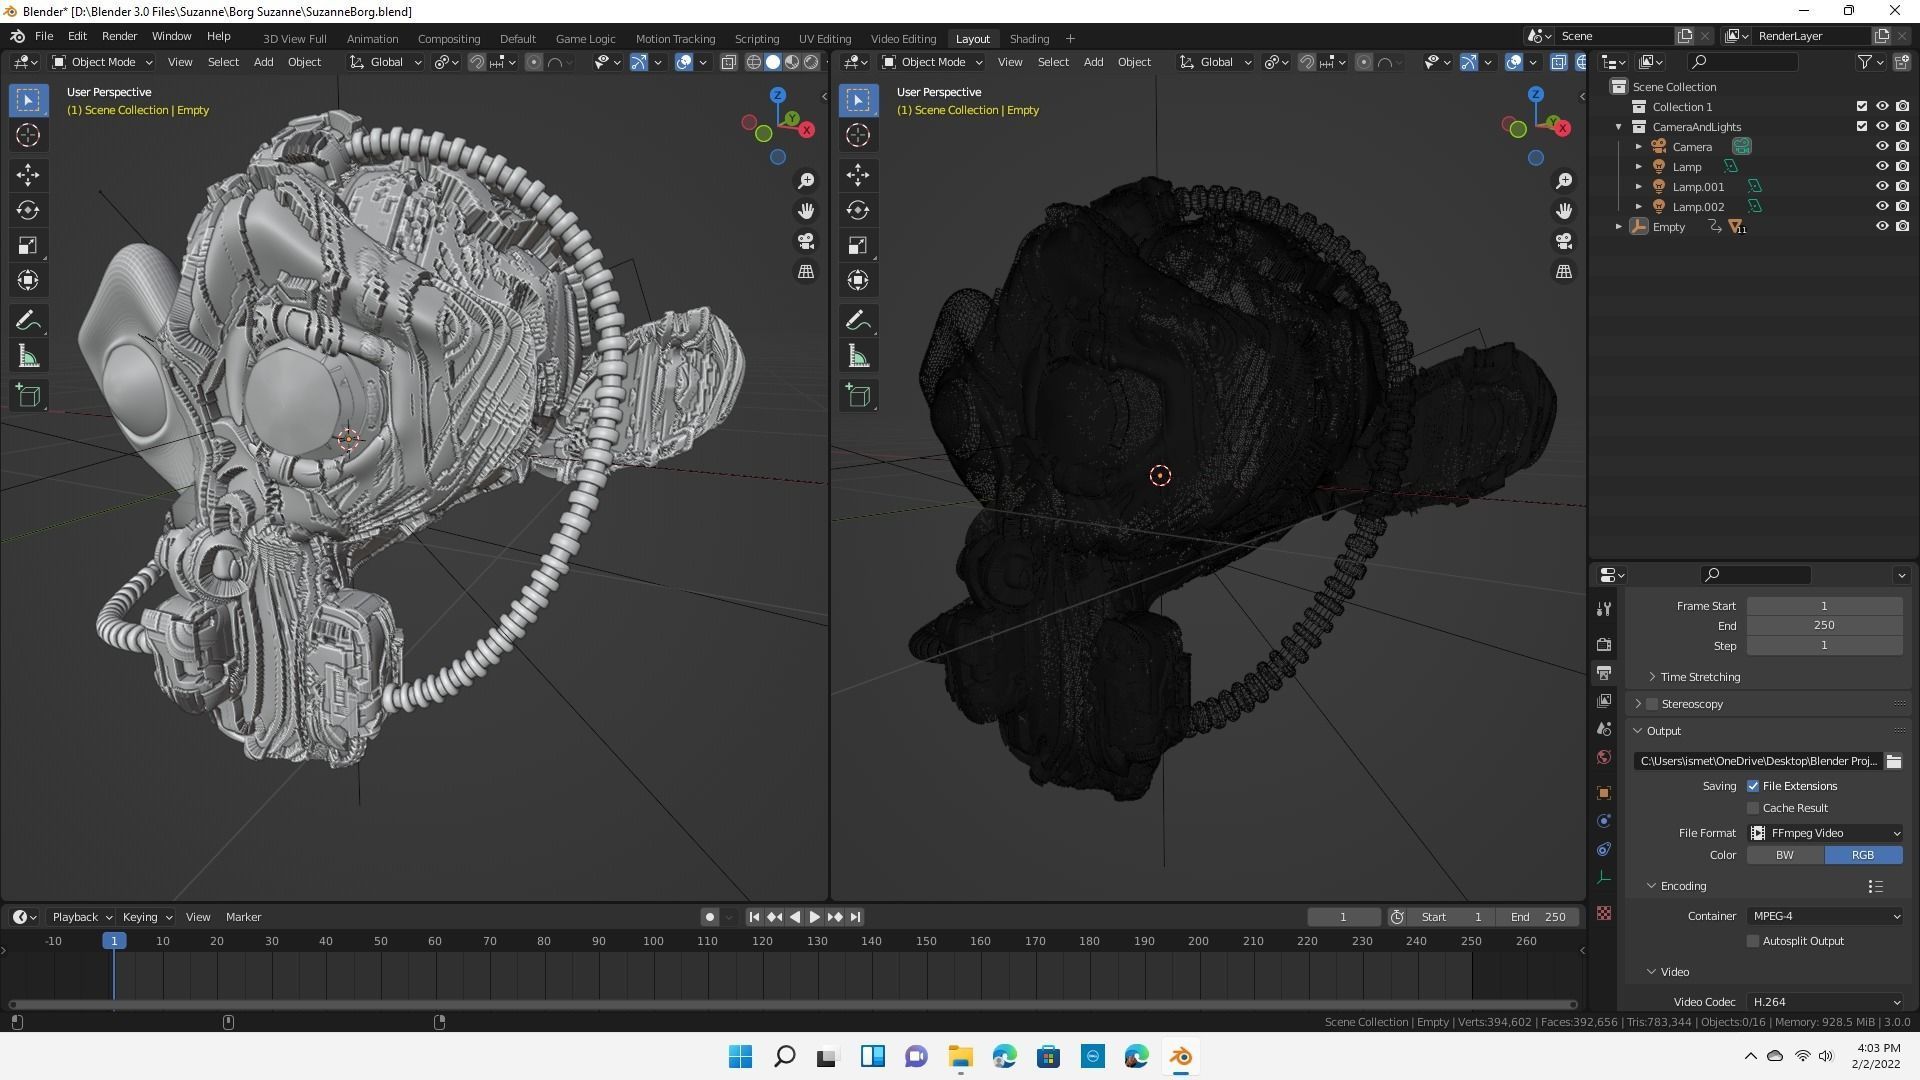The width and height of the screenshot is (1920, 1080).
Task: Open the Object properties tab
Action: click(1604, 793)
